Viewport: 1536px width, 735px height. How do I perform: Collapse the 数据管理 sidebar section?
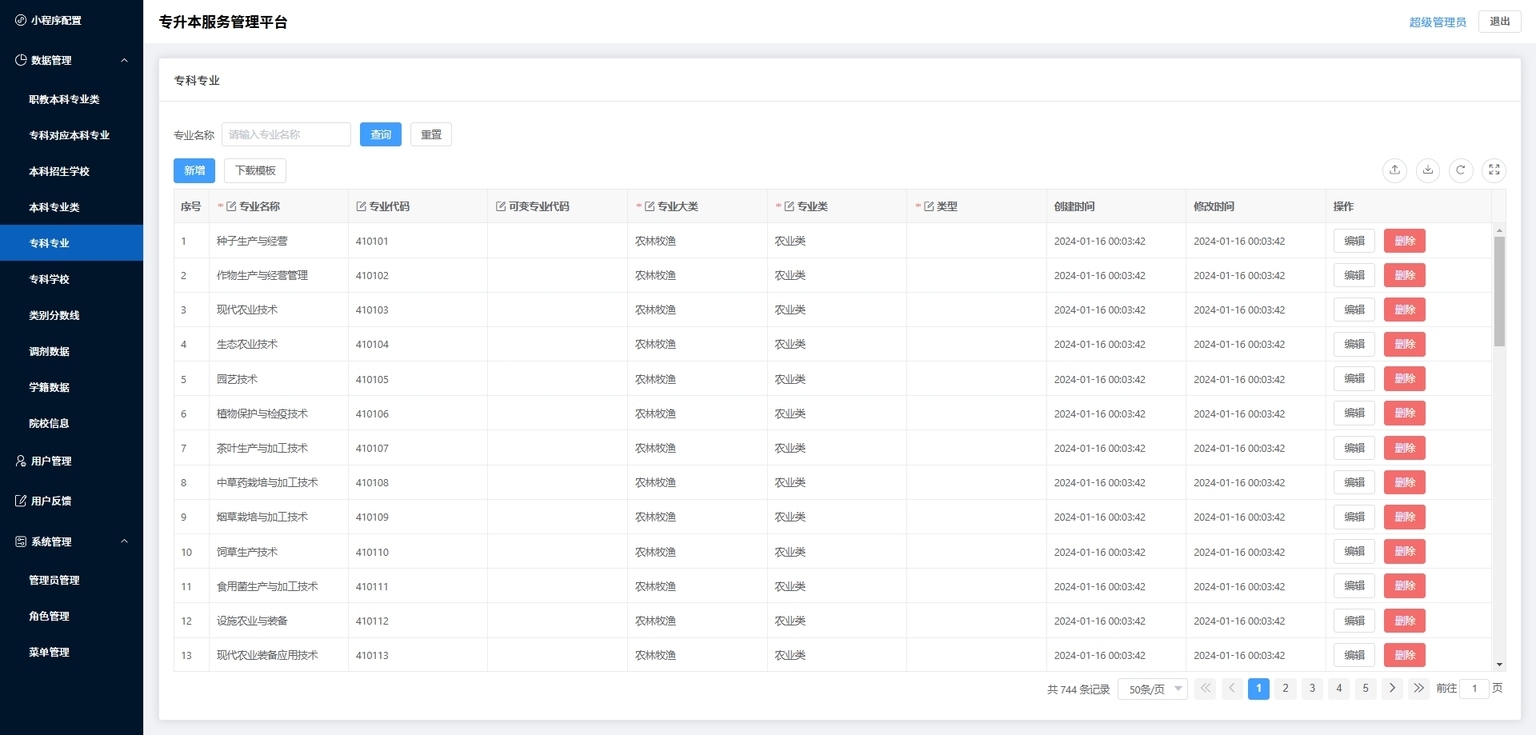tap(124, 60)
